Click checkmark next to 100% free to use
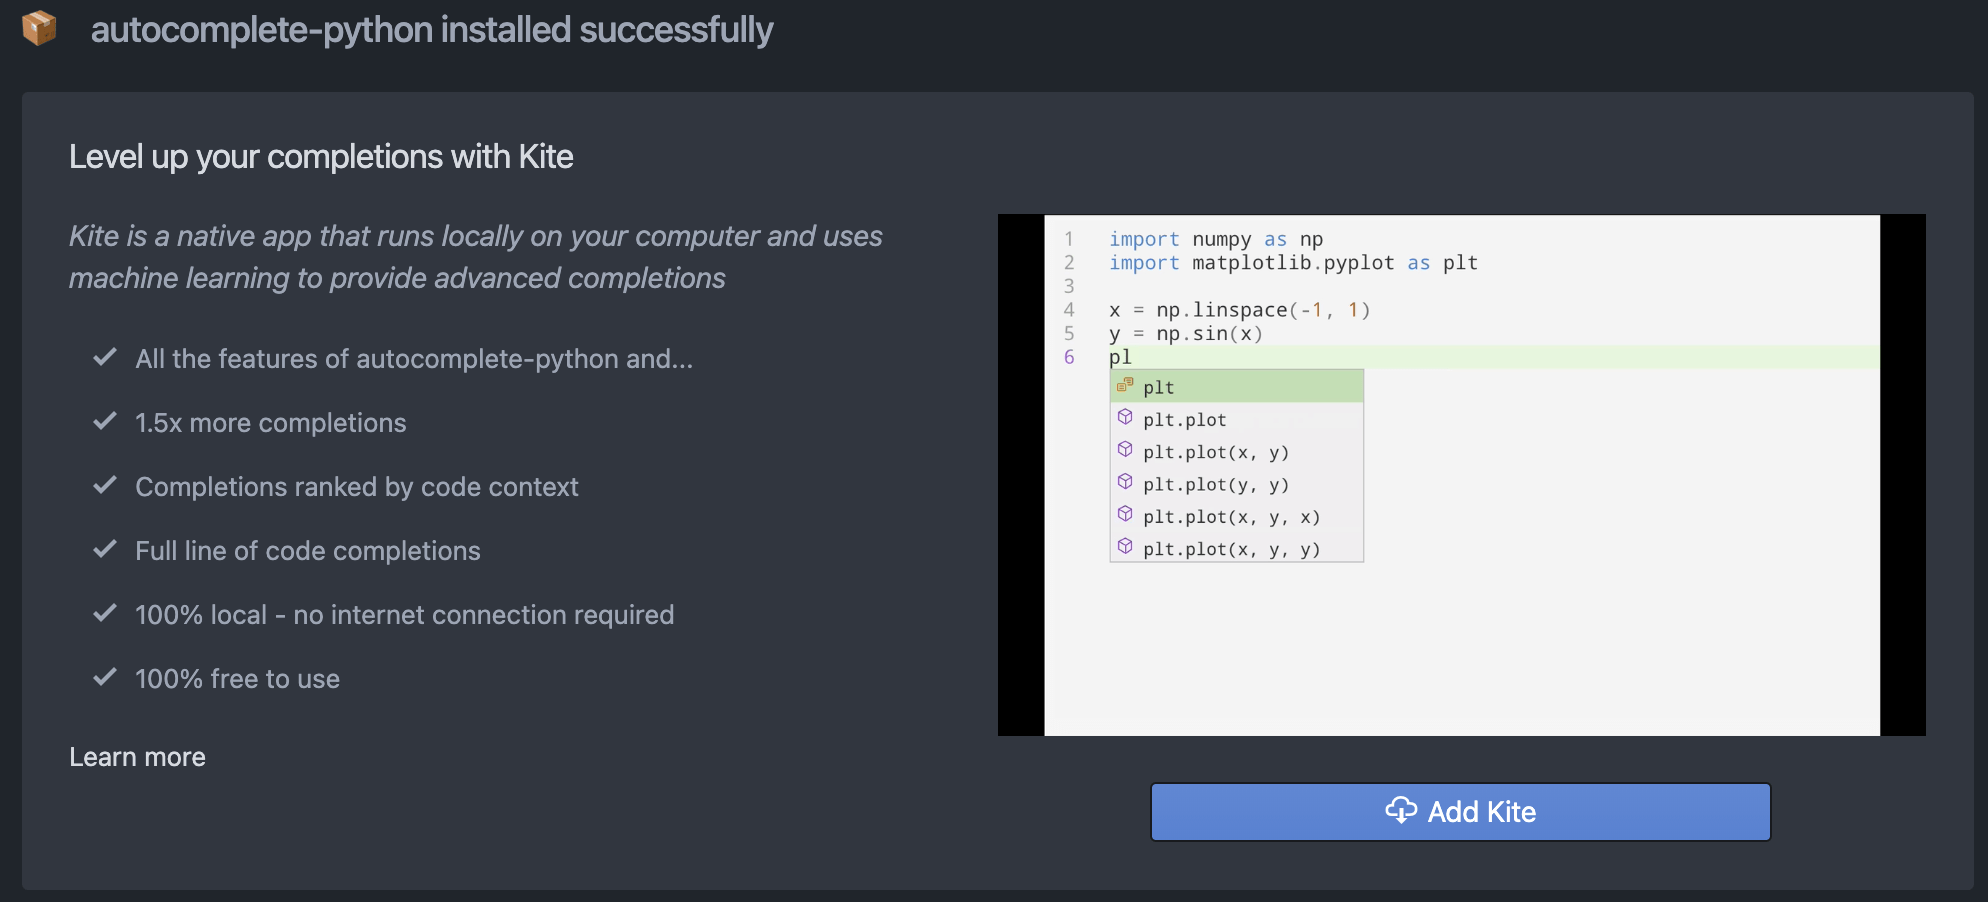 coord(105,677)
